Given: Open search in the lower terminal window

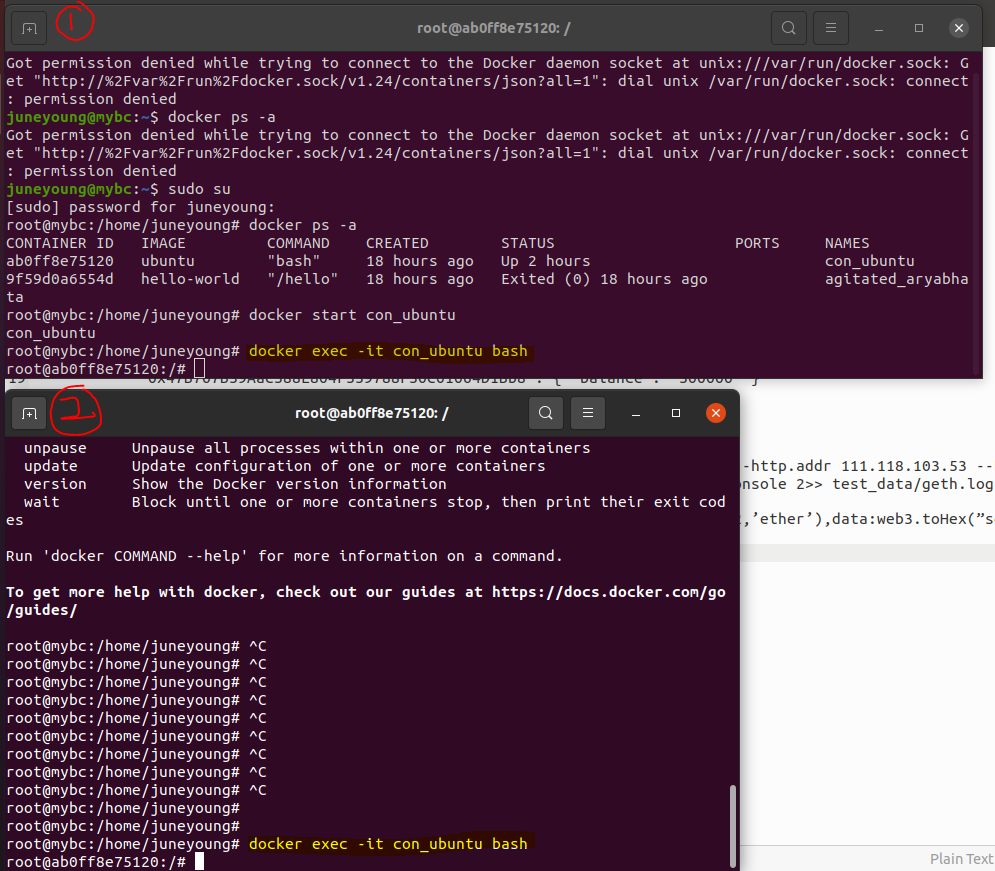Looking at the screenshot, I should point(546,413).
